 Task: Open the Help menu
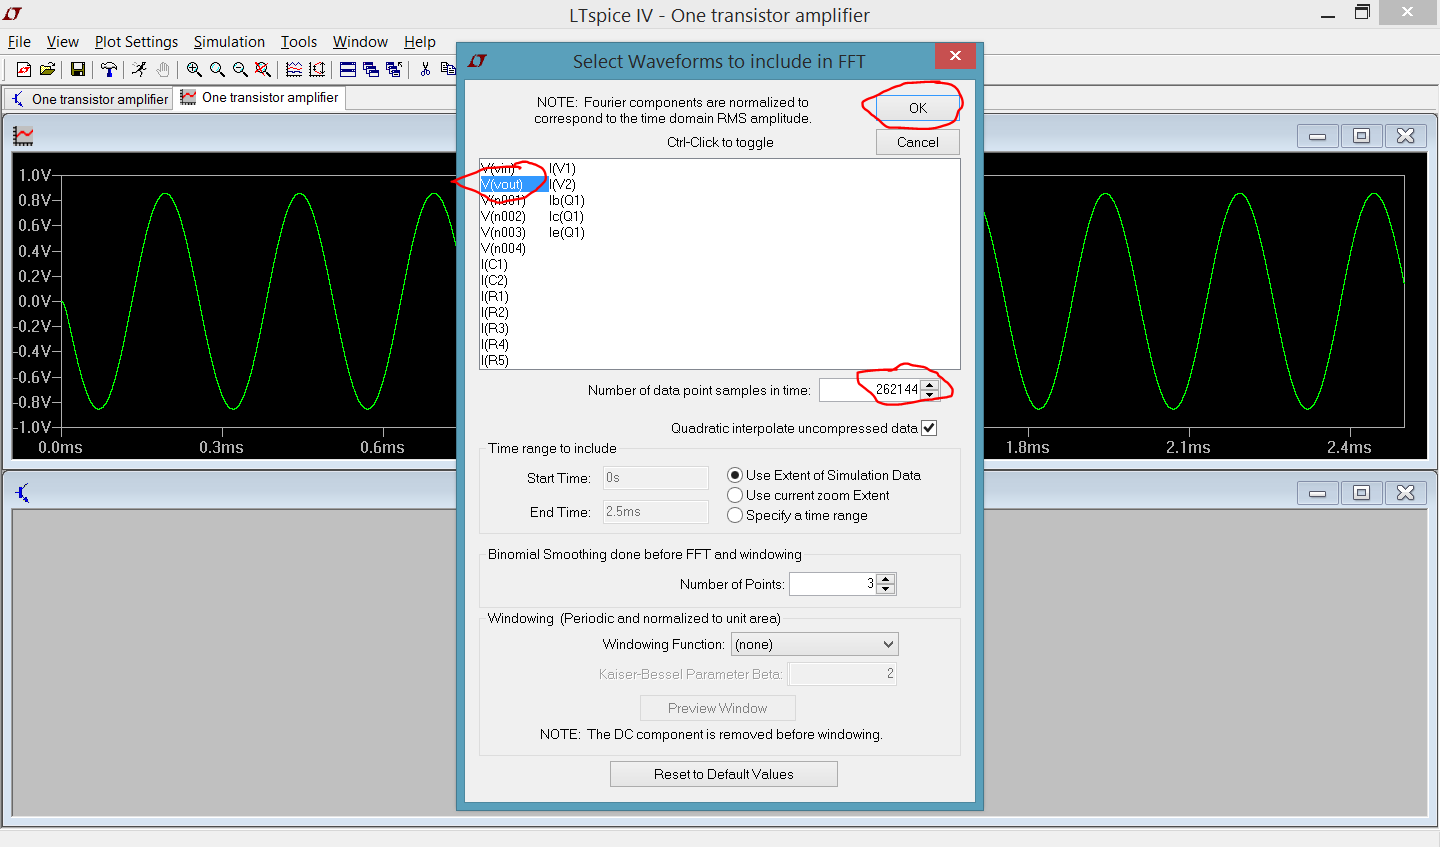[420, 42]
